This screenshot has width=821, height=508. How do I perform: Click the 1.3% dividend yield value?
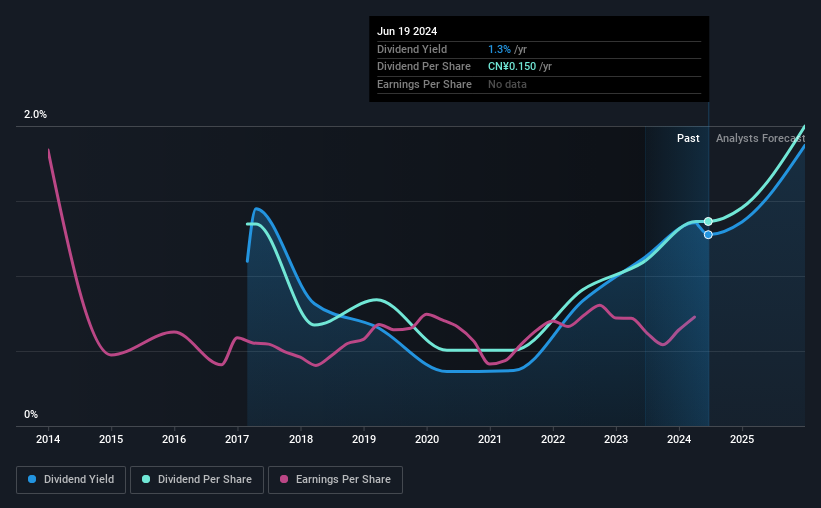click(499, 49)
